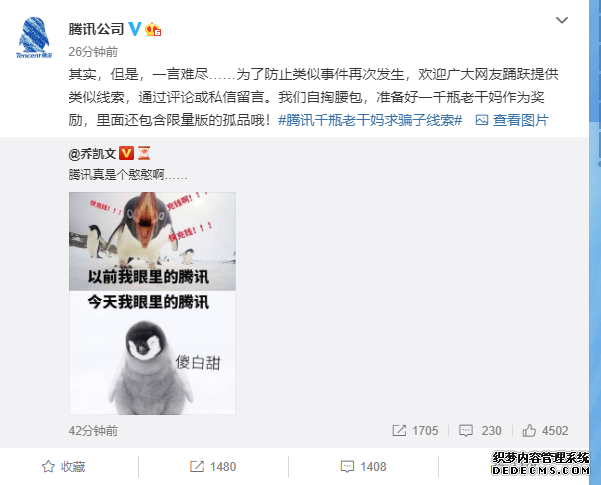The height and width of the screenshot is (485, 601).
Task: Click the blue V verification badge
Action: (x=135, y=29)
